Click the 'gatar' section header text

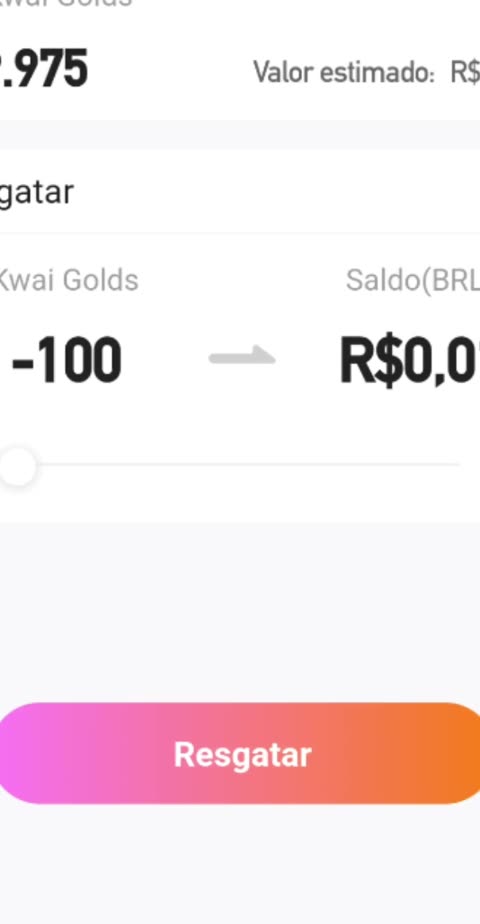click(37, 193)
